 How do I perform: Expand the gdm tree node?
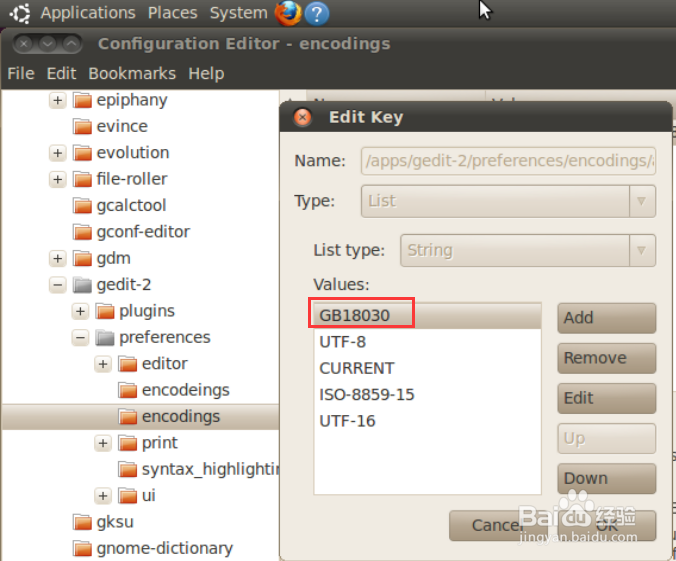coord(57,259)
